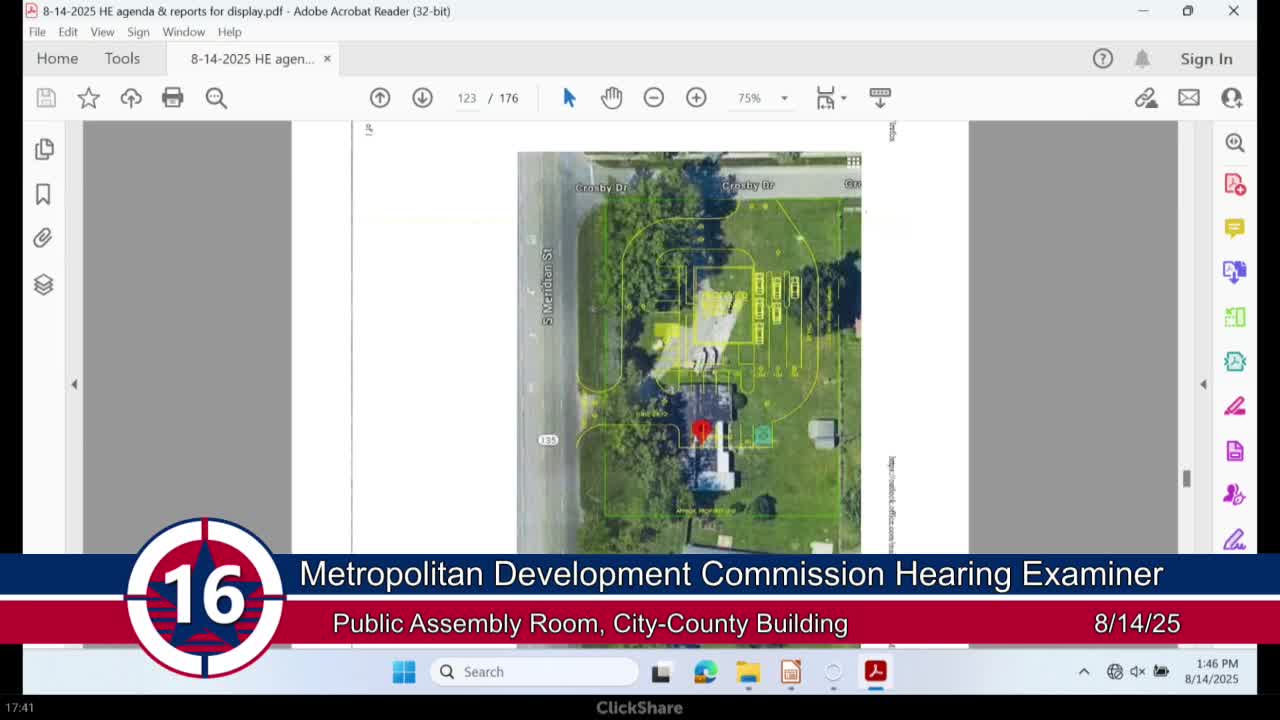Viewport: 1280px width, 720px height.
Task: Click the vertical document scrollbar thumb
Action: (x=1187, y=478)
